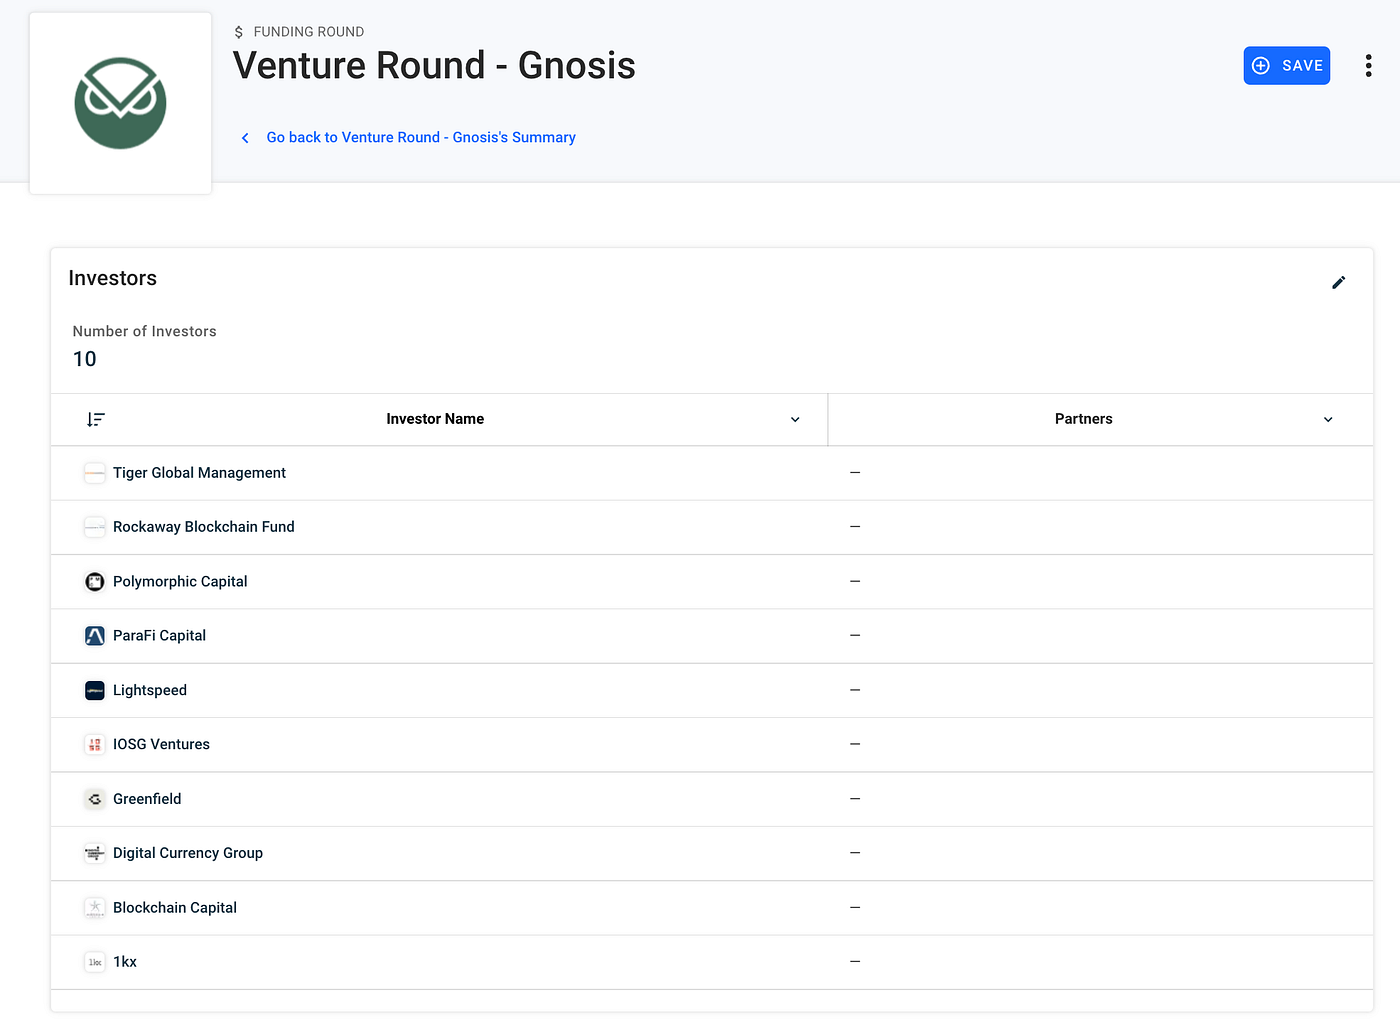Click 1kx logo icon
1400x1028 pixels.
click(x=95, y=962)
